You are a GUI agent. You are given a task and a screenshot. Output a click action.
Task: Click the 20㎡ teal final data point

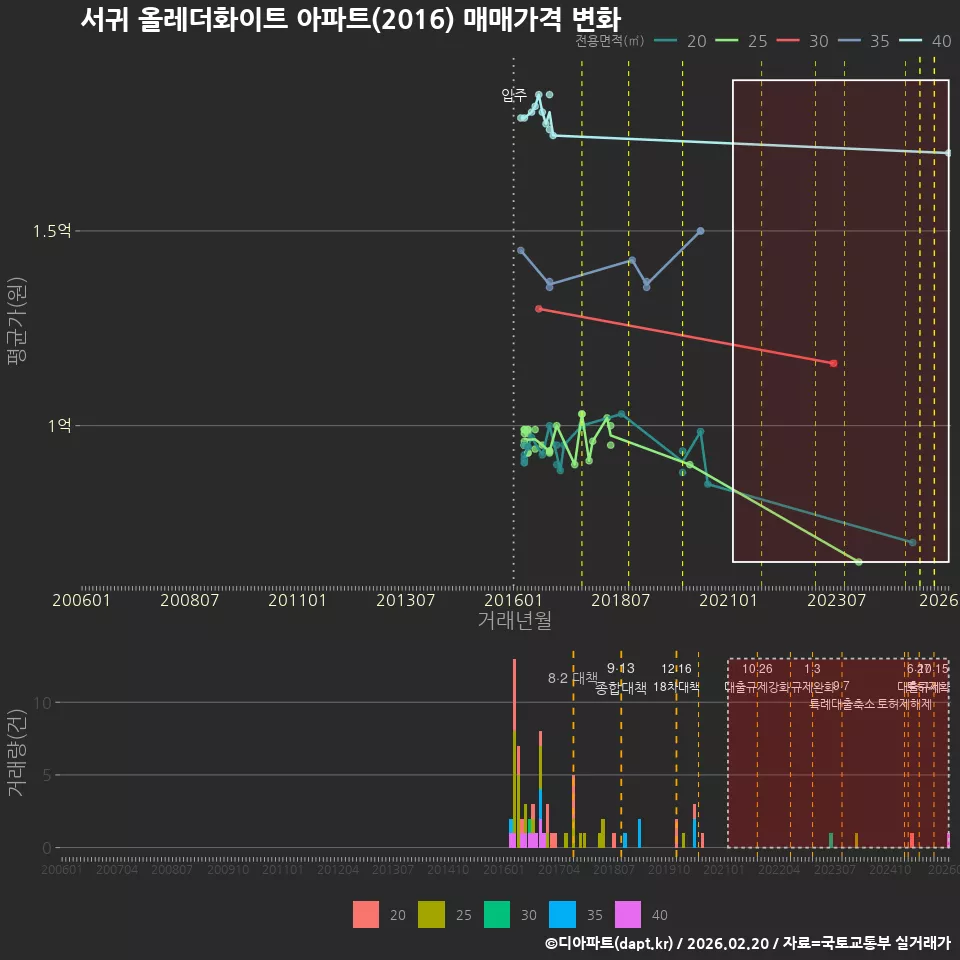point(912,542)
